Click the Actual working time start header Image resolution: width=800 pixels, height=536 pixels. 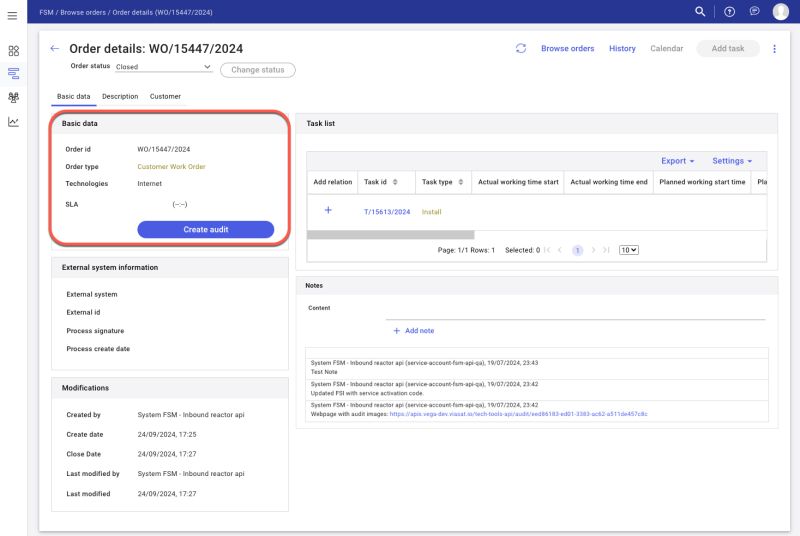[518, 182]
